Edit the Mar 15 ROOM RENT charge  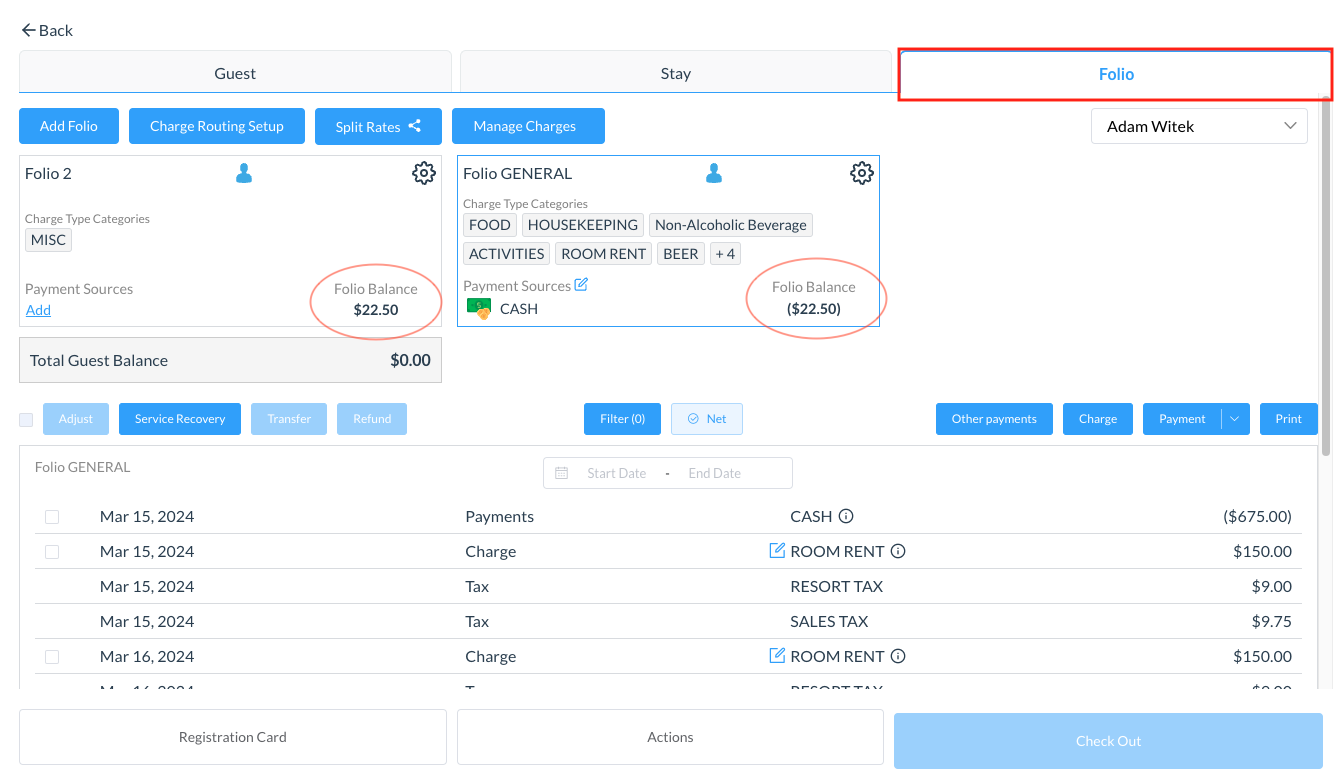[x=777, y=551]
